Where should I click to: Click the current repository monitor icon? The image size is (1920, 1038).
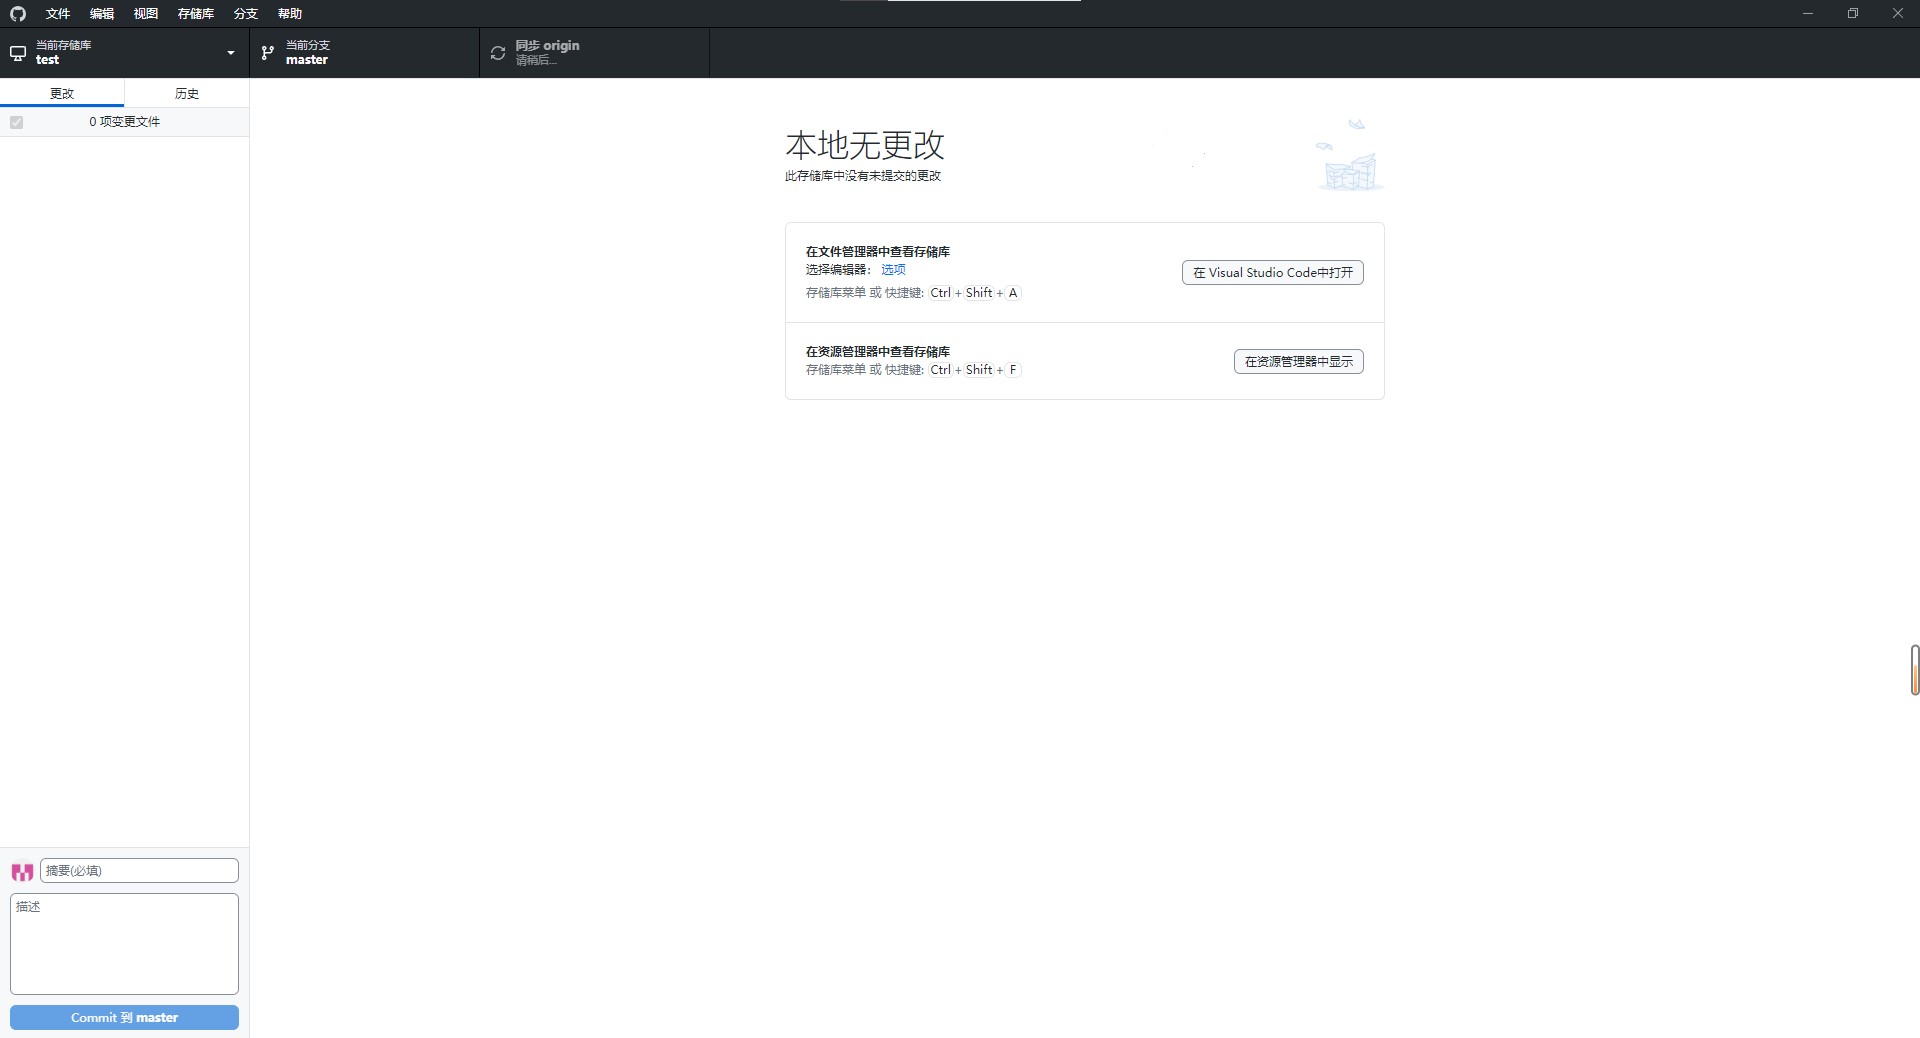pyautogui.click(x=18, y=53)
